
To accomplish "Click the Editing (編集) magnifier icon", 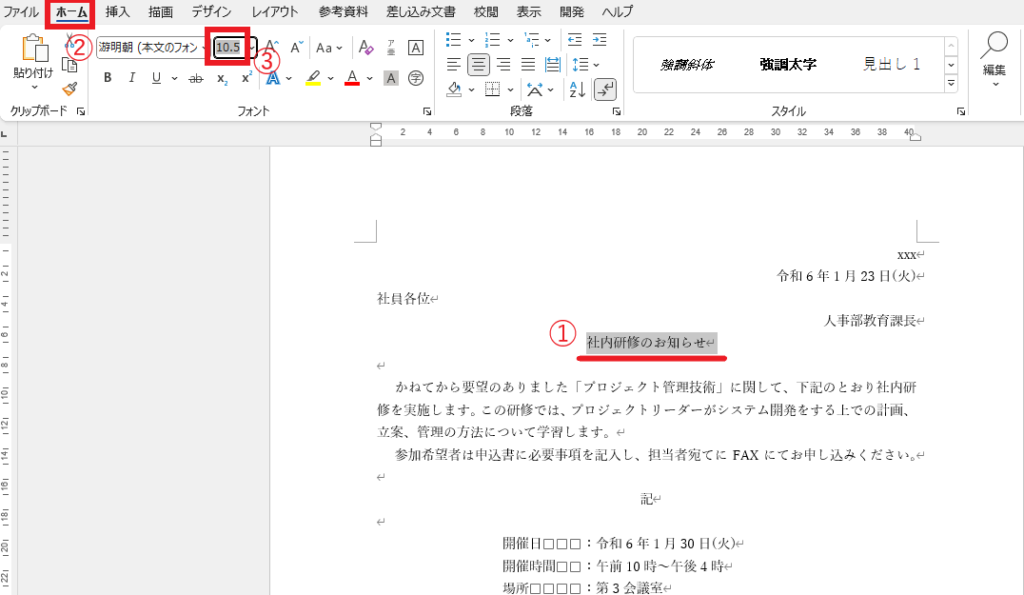I will click(x=995, y=46).
